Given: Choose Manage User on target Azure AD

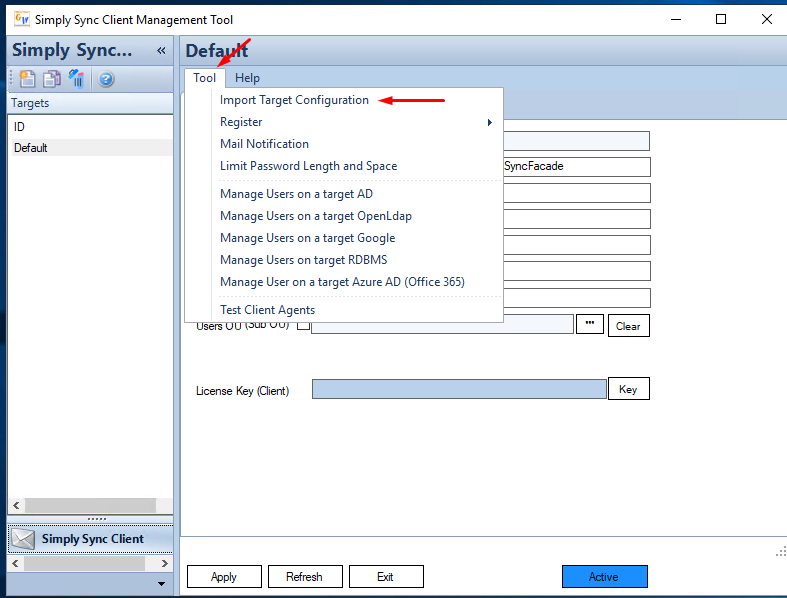Looking at the screenshot, I should click(x=342, y=282).
